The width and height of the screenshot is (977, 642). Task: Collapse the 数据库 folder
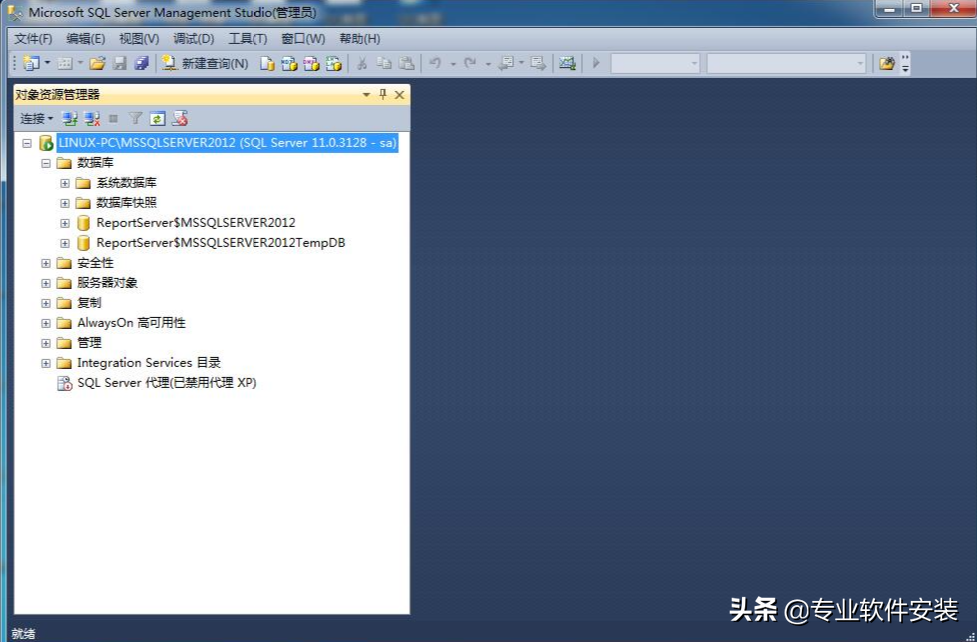pyautogui.click(x=45, y=163)
